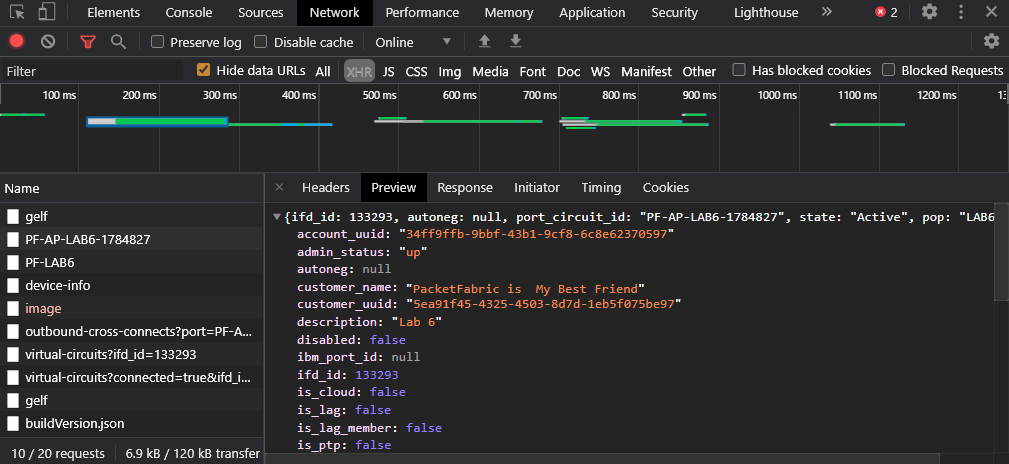Check Has blocked cookies
Viewport: 1009px width, 464px height.
coord(739,70)
